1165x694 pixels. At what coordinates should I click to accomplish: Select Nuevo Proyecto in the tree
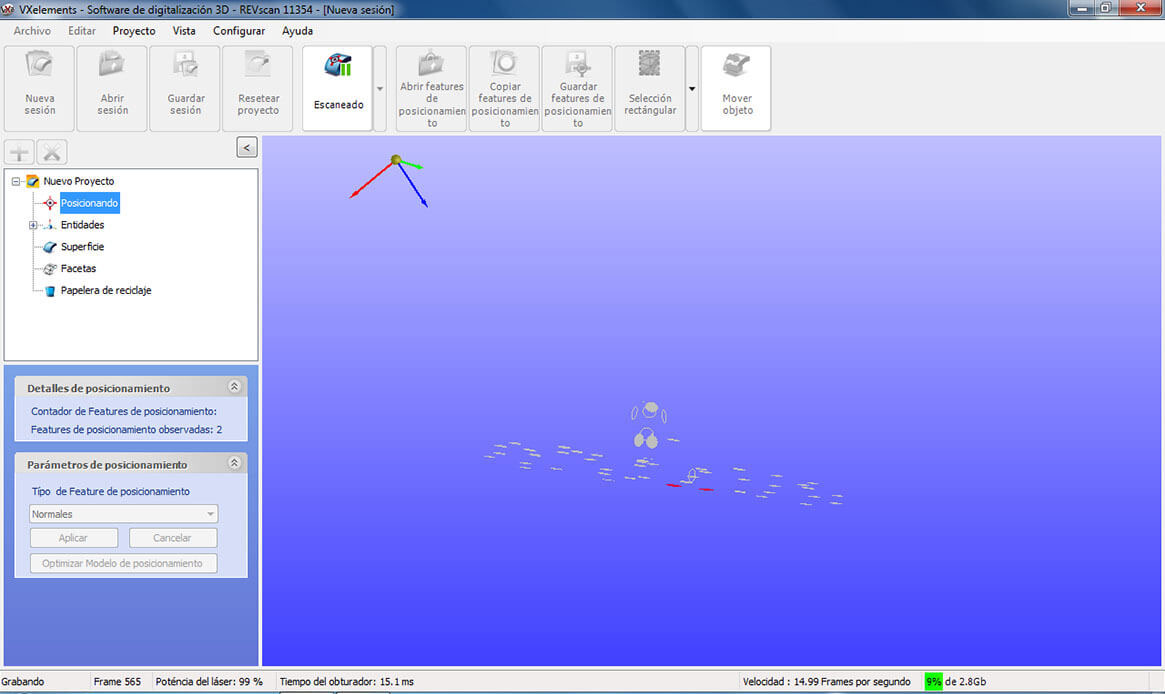(x=79, y=181)
